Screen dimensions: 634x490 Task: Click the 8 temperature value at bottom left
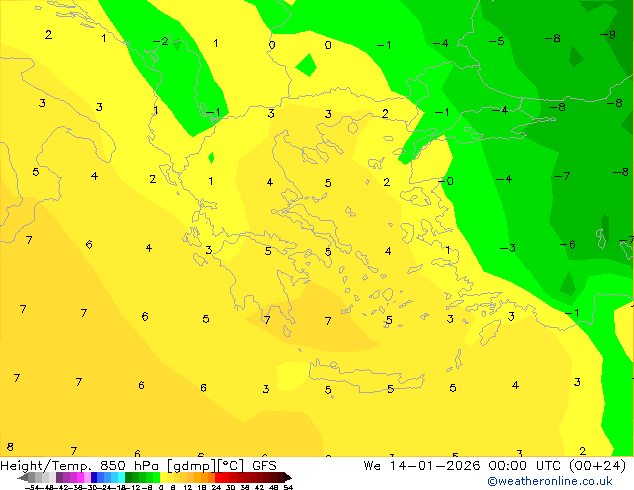pyautogui.click(x=10, y=447)
